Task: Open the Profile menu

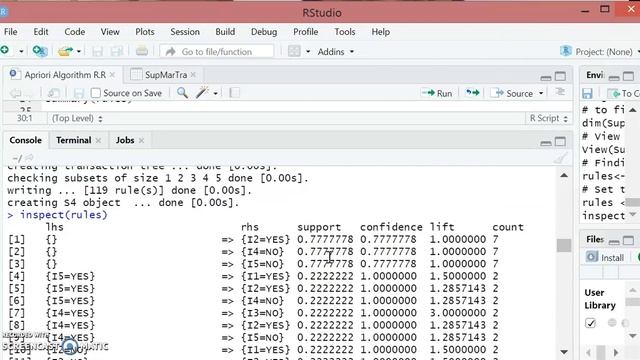Action: [x=306, y=32]
